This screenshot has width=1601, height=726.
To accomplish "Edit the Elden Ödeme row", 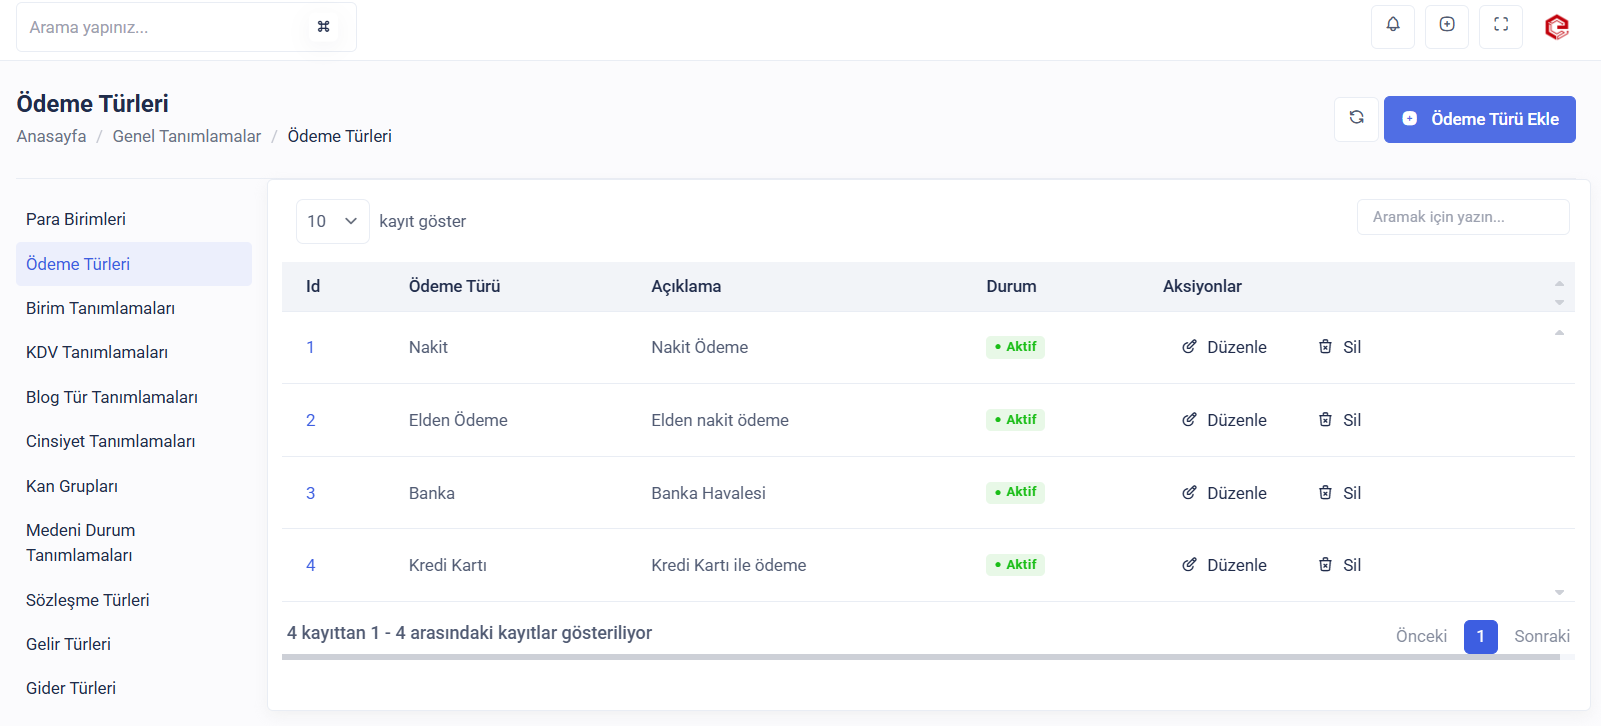I will click(x=1225, y=420).
